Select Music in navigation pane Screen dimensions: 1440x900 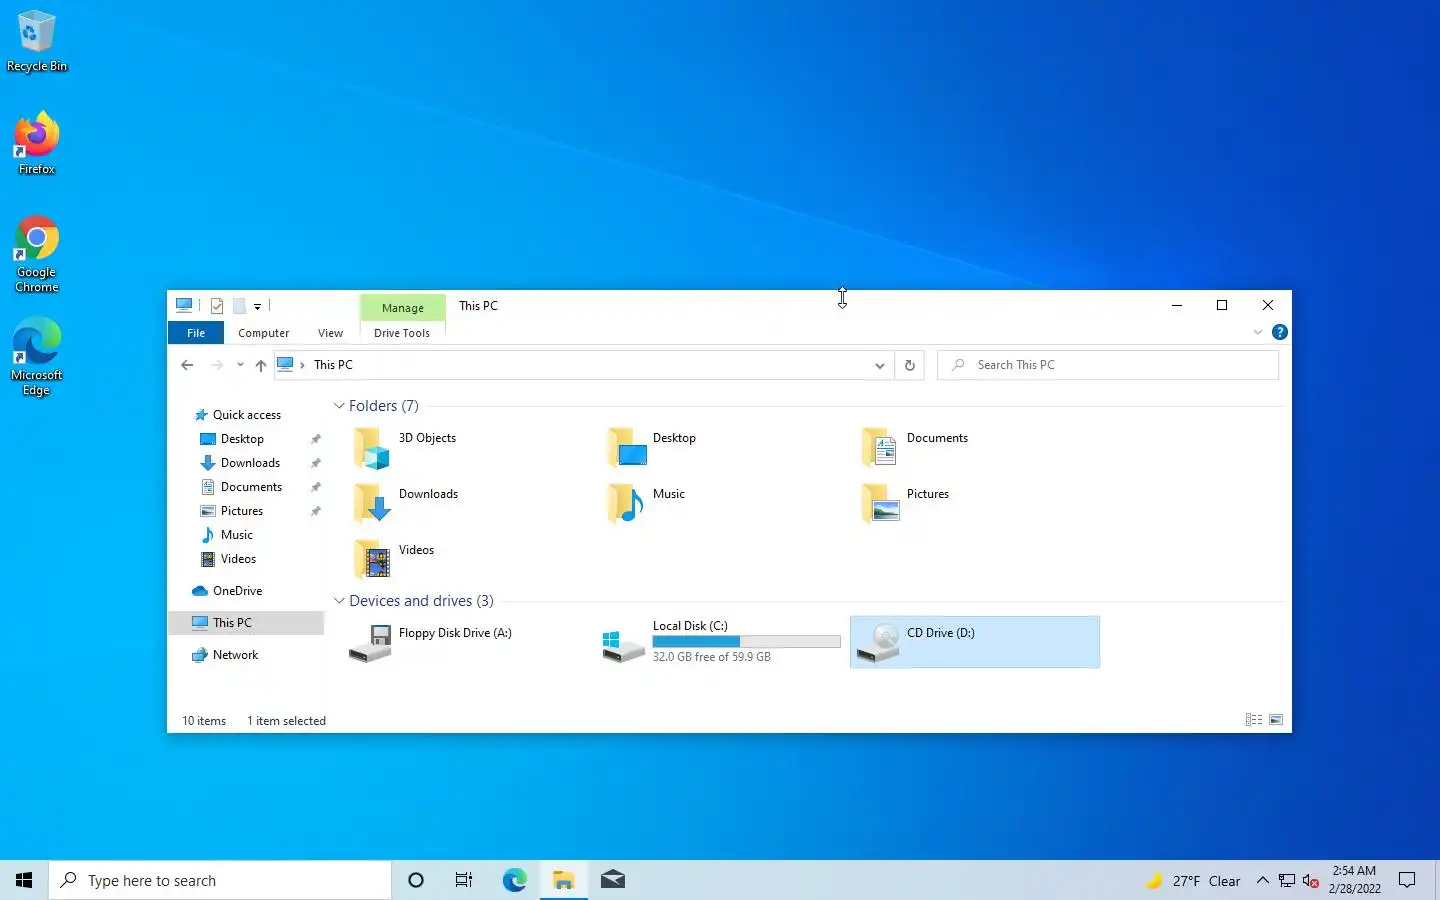click(x=237, y=535)
